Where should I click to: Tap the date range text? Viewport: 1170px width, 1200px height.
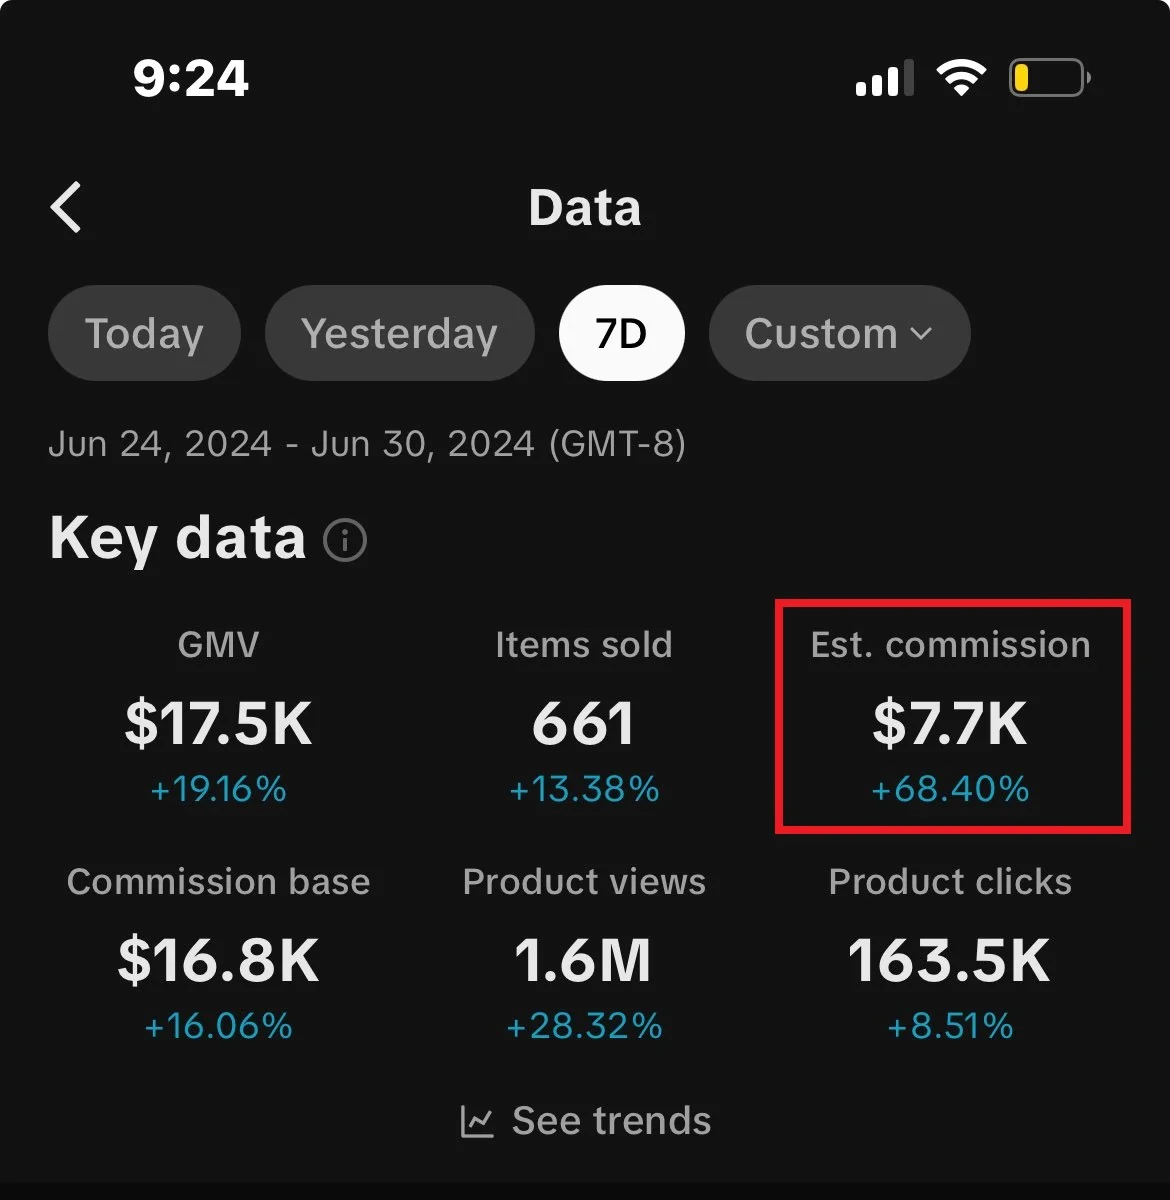[367, 443]
